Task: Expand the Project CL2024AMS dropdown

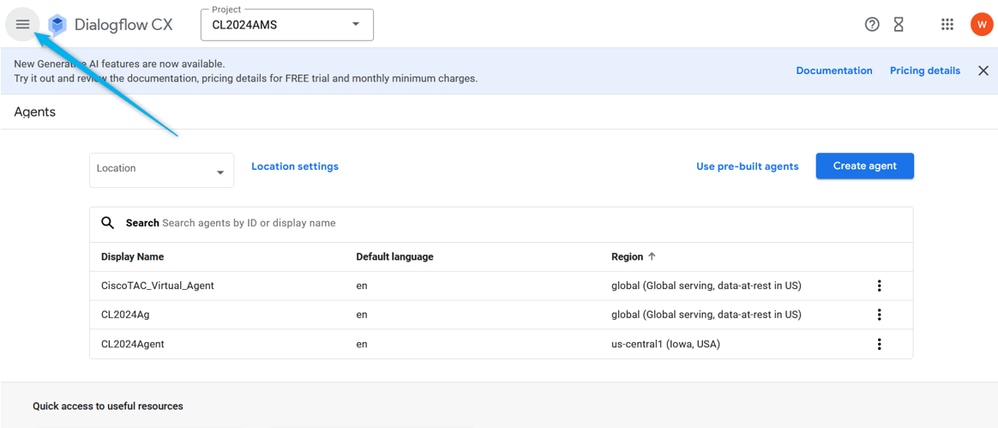Action: tap(287, 25)
